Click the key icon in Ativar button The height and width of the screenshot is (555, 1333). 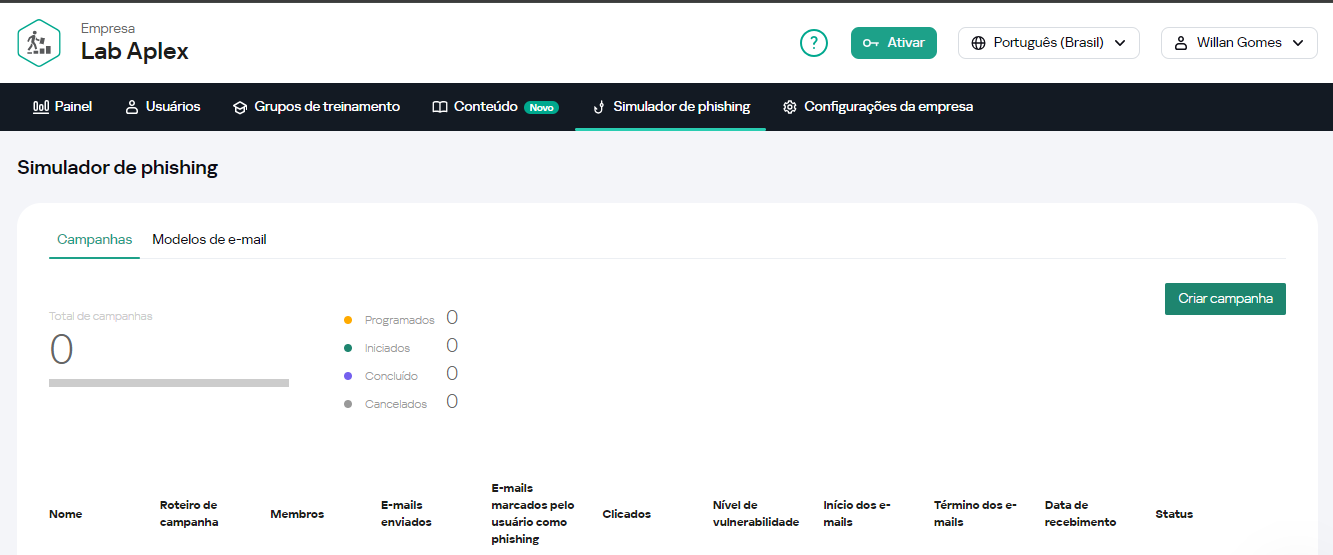coord(871,43)
